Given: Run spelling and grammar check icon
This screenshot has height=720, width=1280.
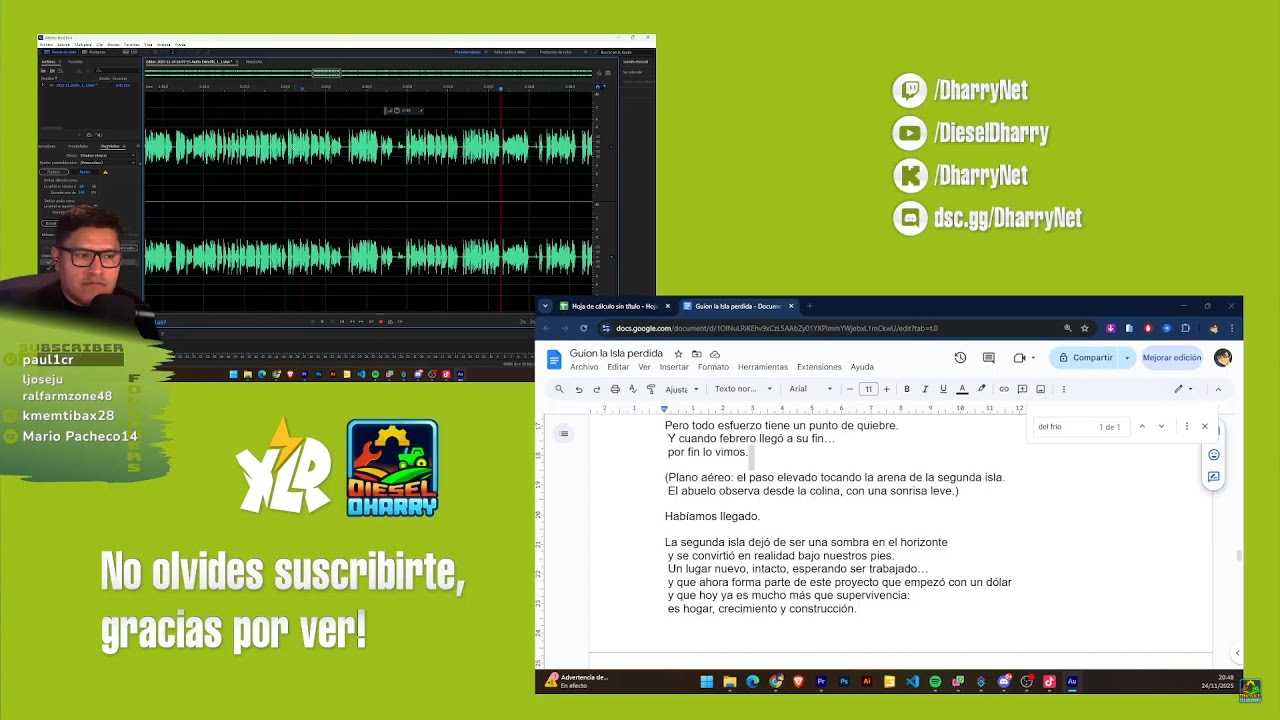Looking at the screenshot, I should point(632,389).
